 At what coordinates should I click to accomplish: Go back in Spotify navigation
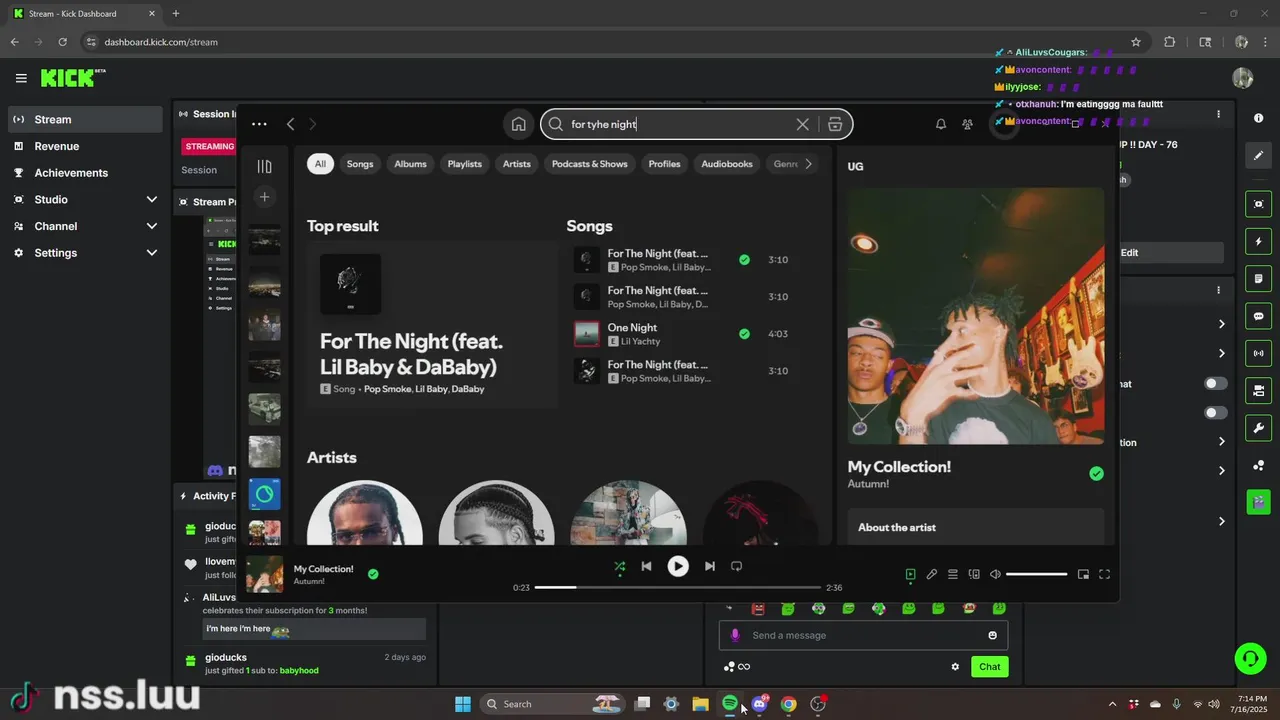[290, 124]
